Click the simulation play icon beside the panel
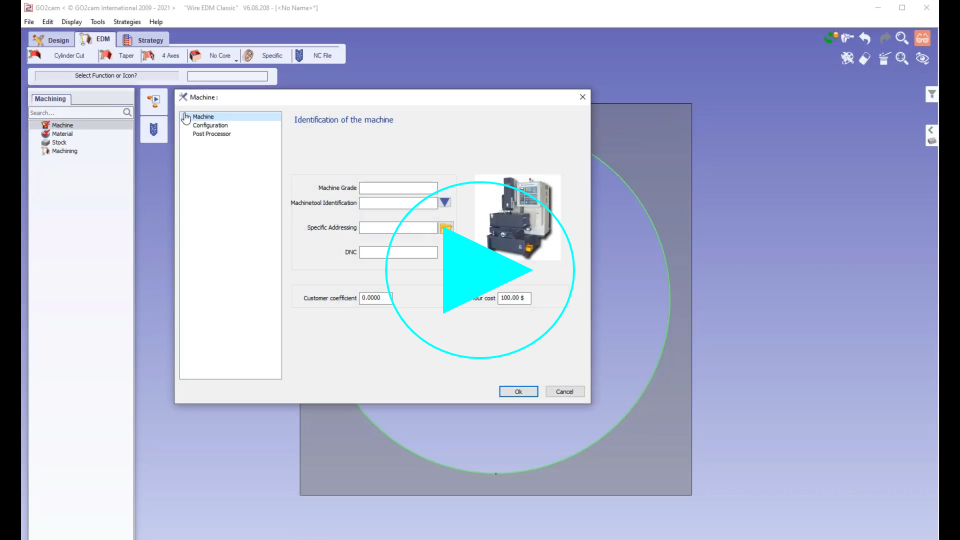The image size is (960, 540). pyautogui.click(x=154, y=101)
